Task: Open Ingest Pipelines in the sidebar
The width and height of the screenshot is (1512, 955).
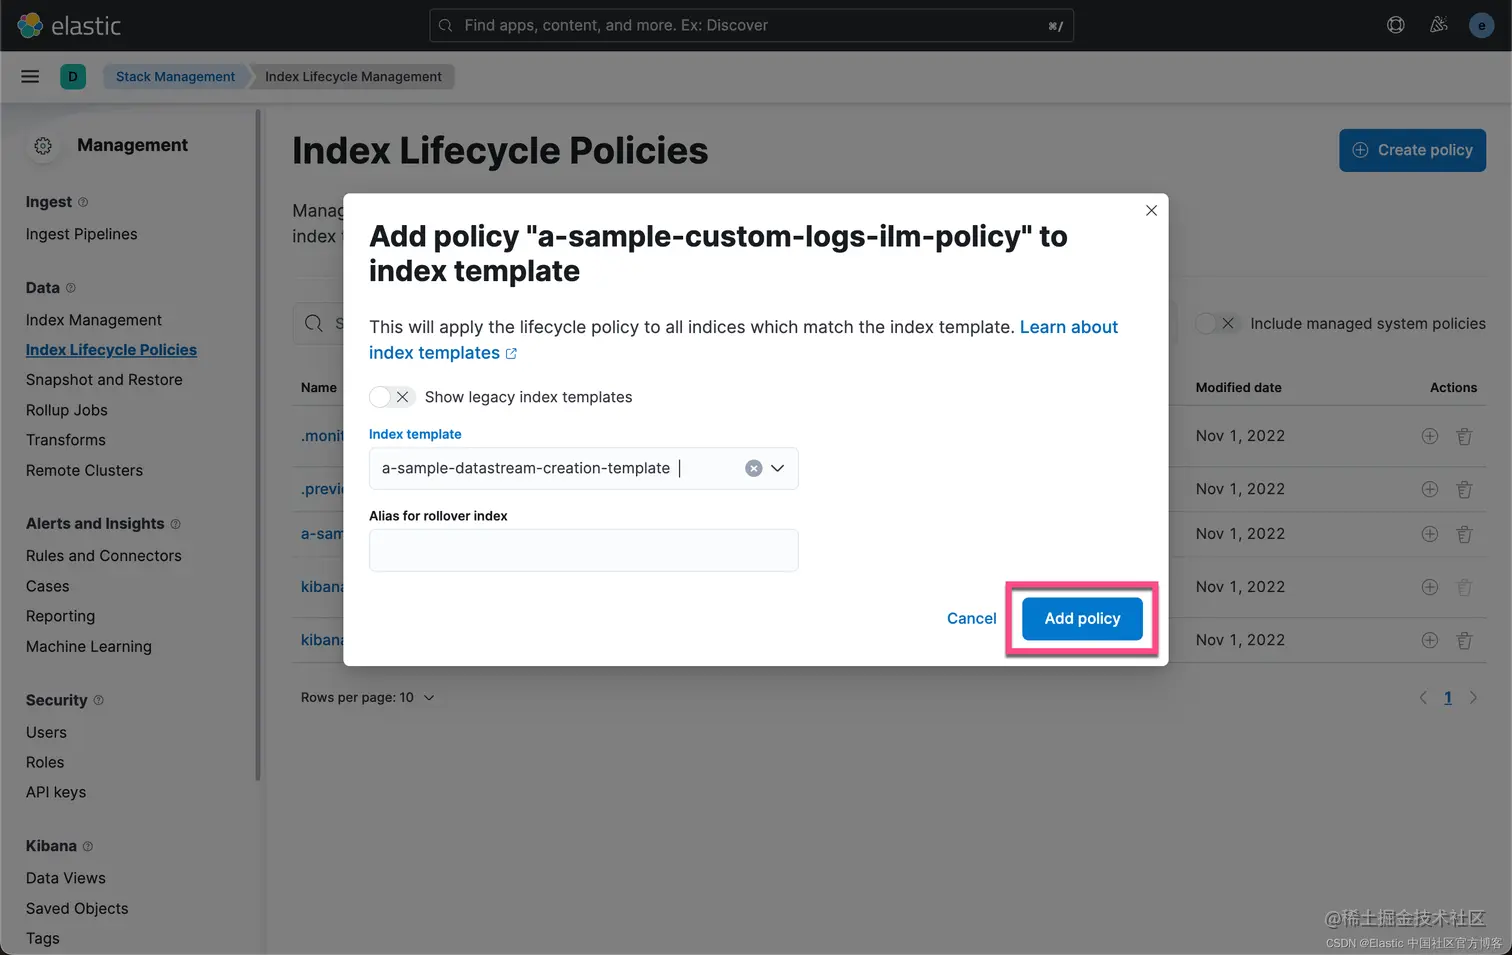Action: (82, 234)
